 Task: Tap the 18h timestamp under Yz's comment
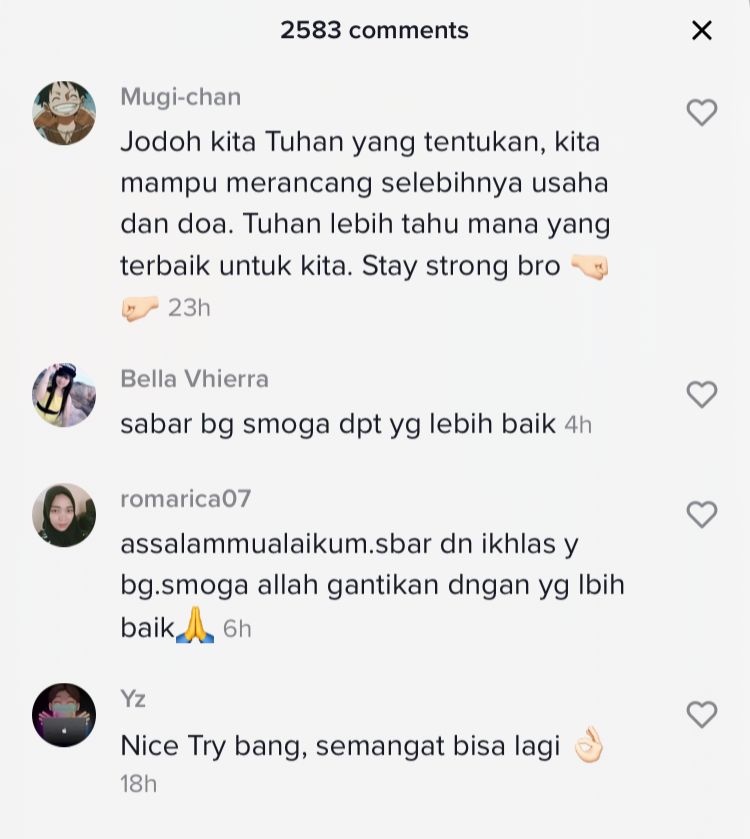click(139, 784)
